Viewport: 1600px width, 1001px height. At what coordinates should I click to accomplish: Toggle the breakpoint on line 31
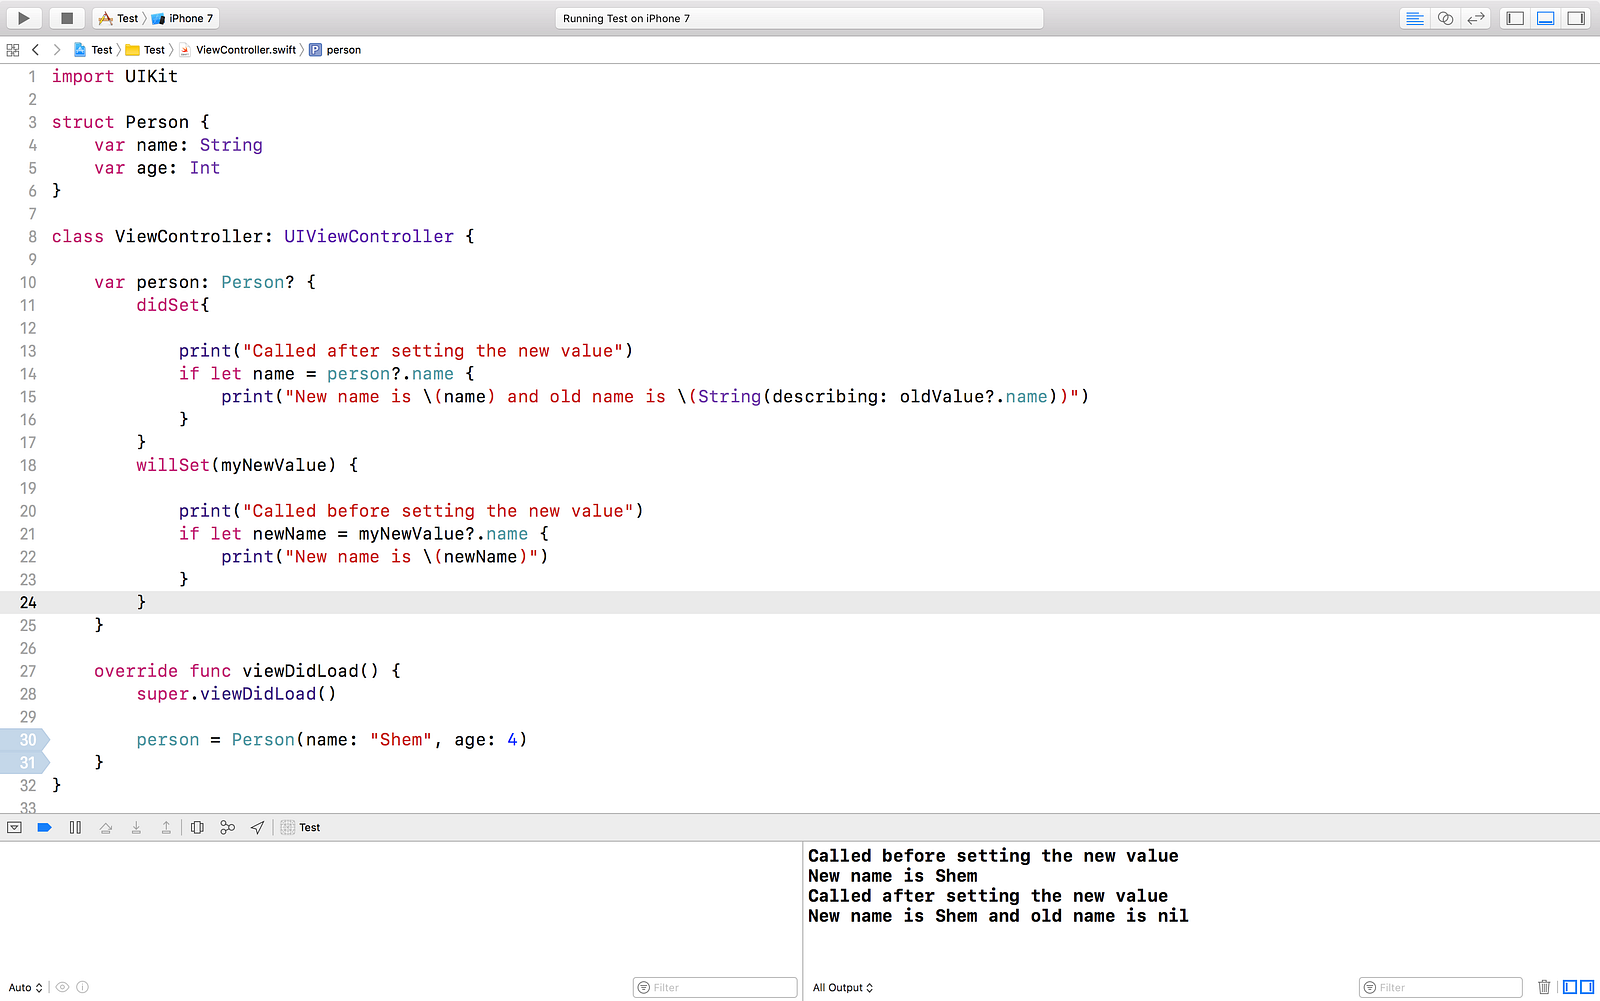pos(25,763)
